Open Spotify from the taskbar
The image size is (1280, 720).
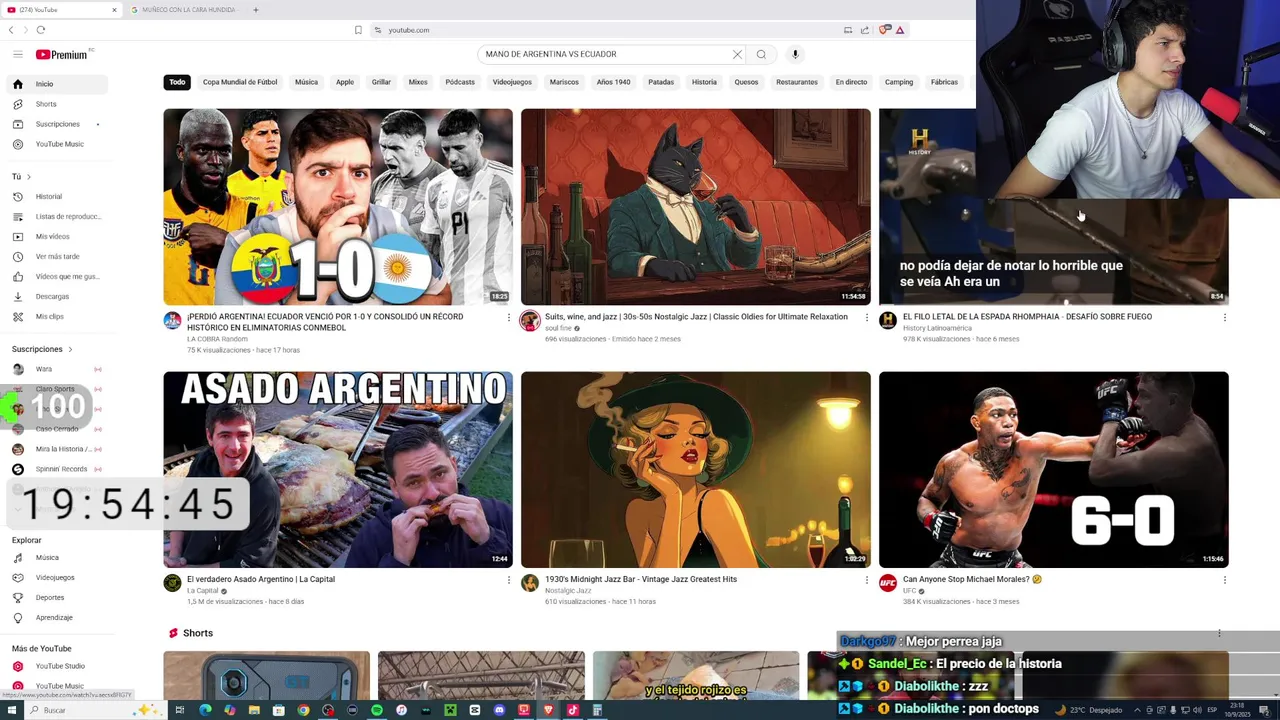click(377, 710)
